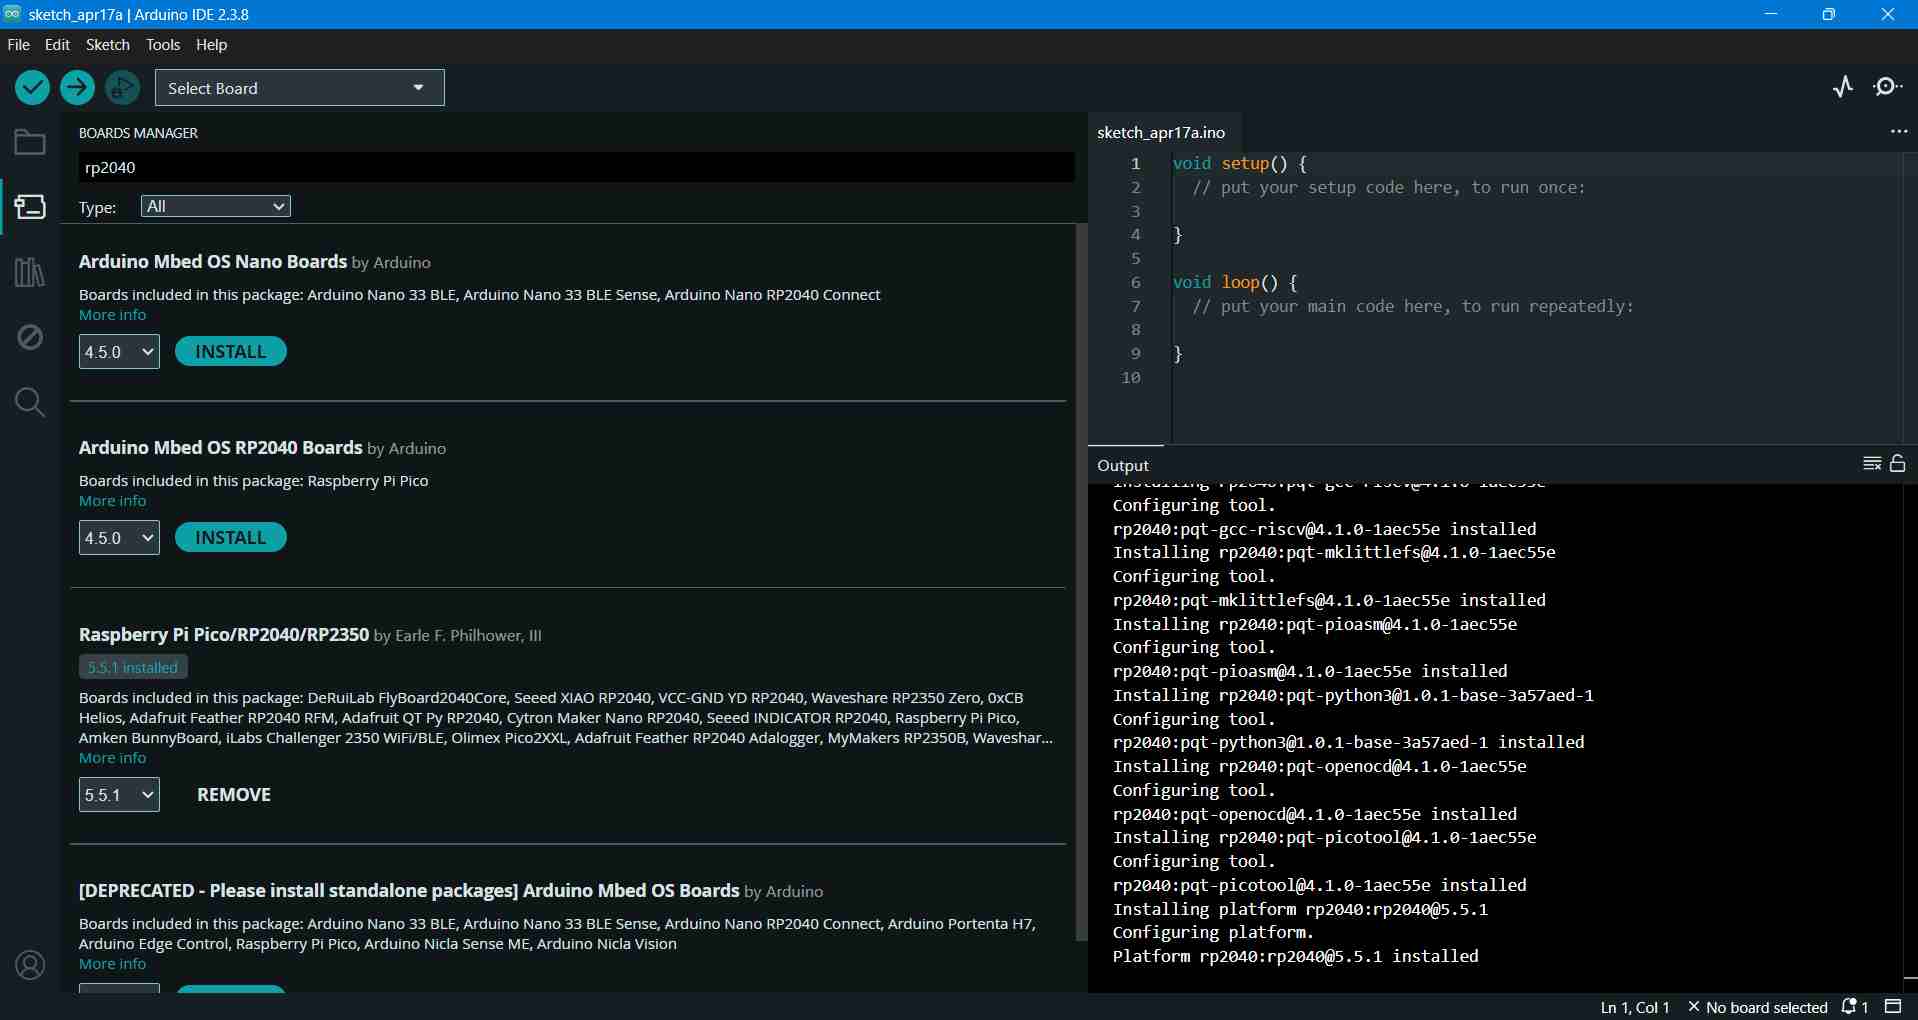This screenshot has height=1020, width=1918.
Task: Toggle the Output scroll lock icon
Action: (1897, 464)
